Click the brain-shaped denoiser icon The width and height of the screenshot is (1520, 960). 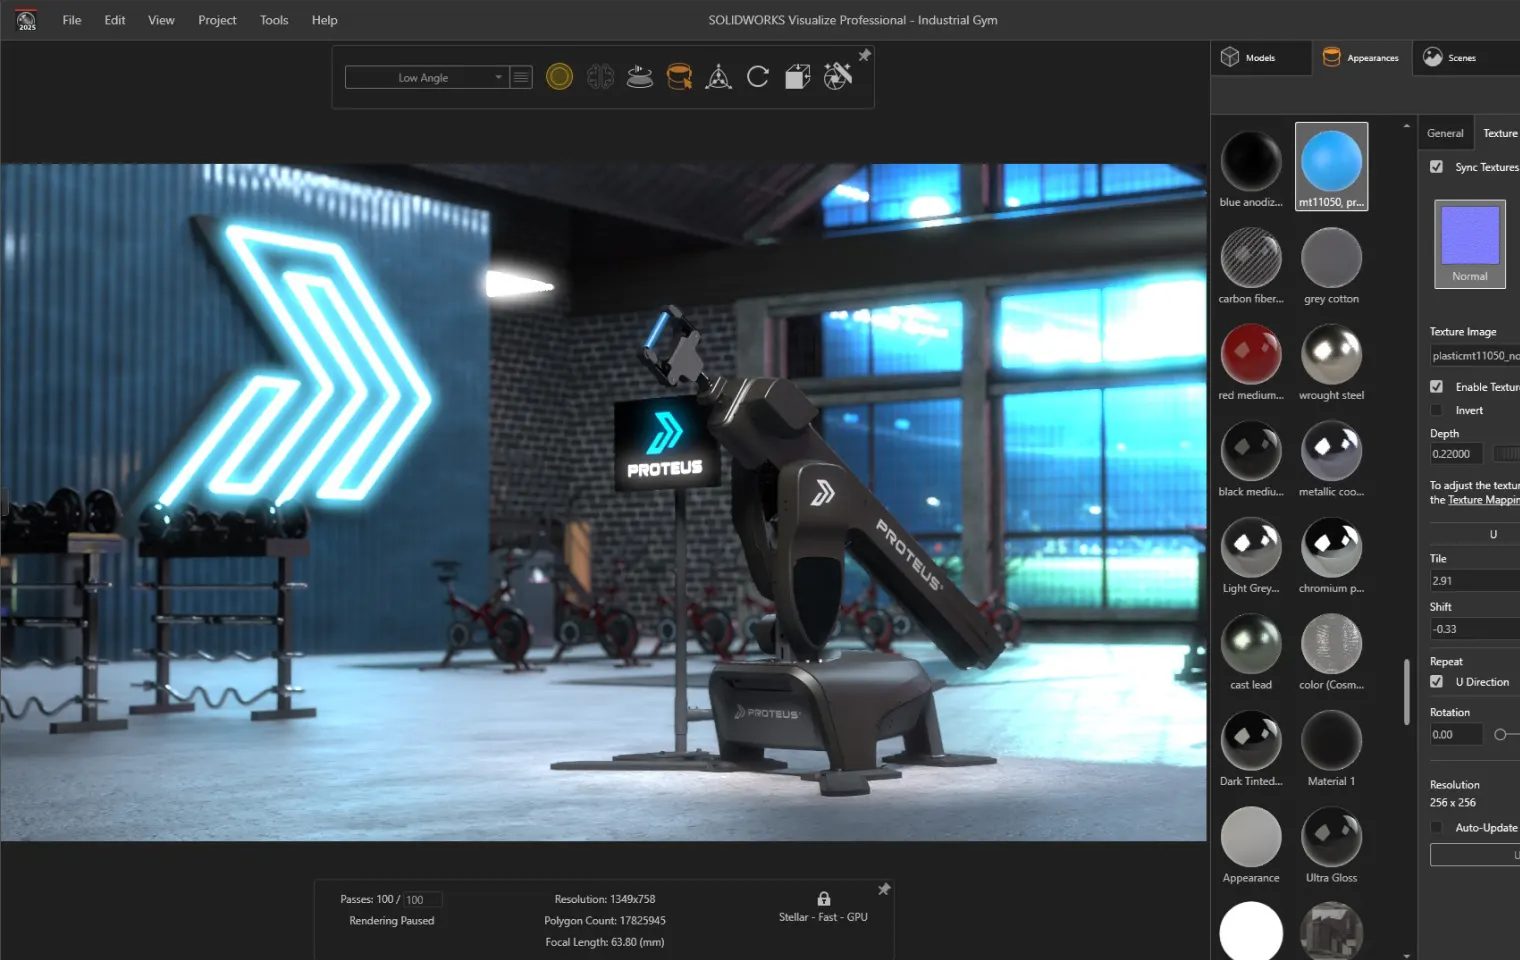(600, 77)
